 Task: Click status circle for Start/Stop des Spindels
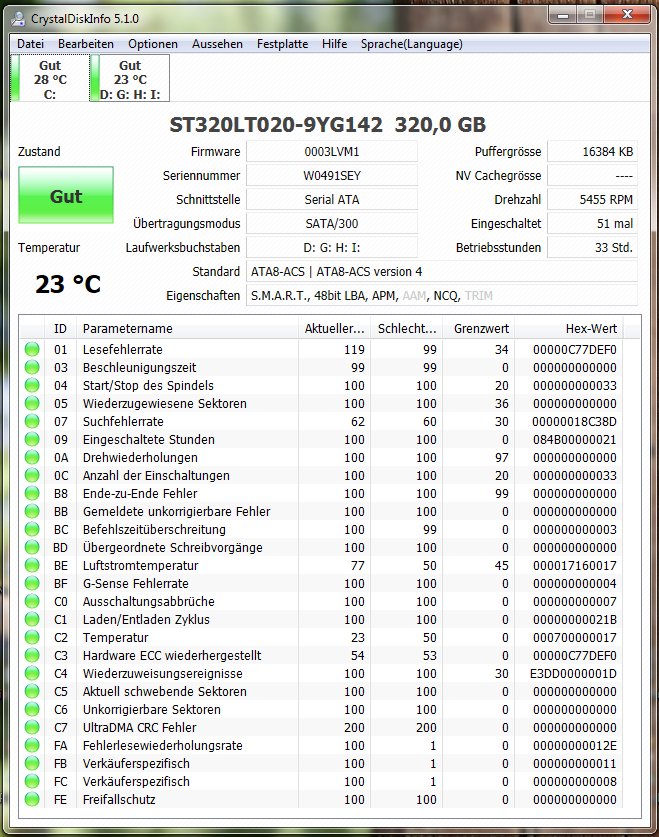[32, 385]
